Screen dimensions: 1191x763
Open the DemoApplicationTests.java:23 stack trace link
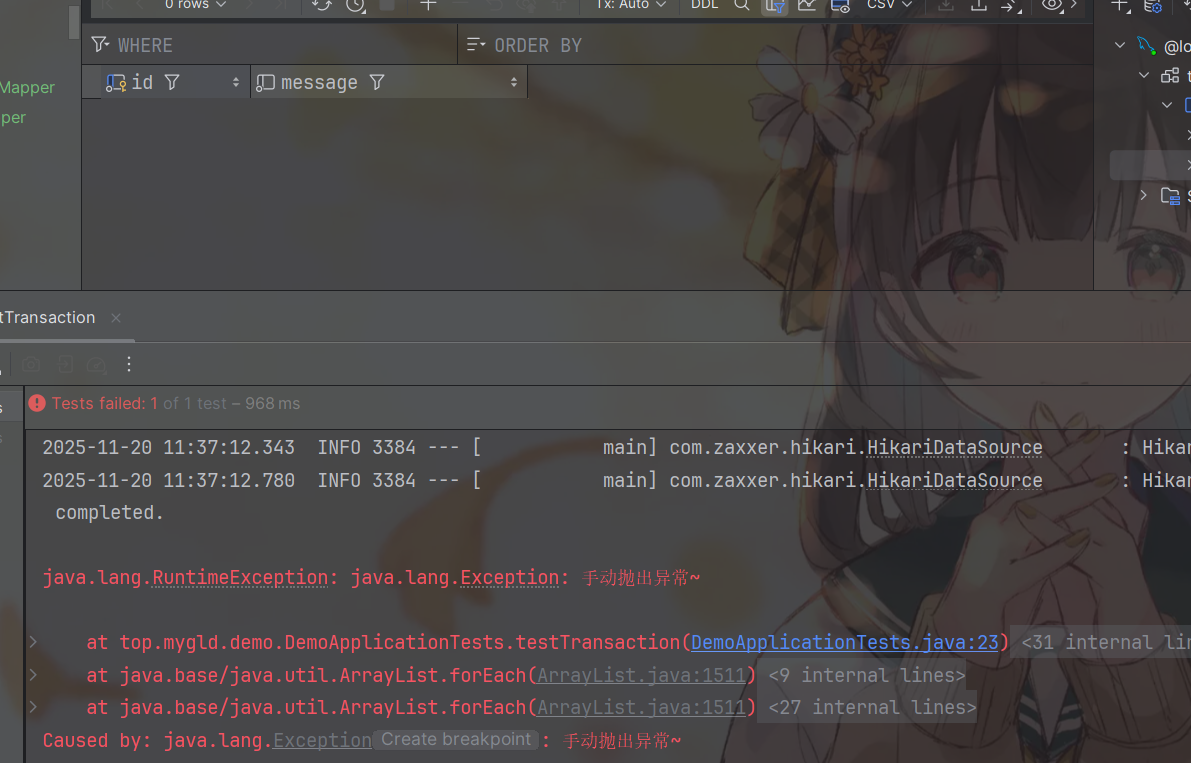coord(844,642)
